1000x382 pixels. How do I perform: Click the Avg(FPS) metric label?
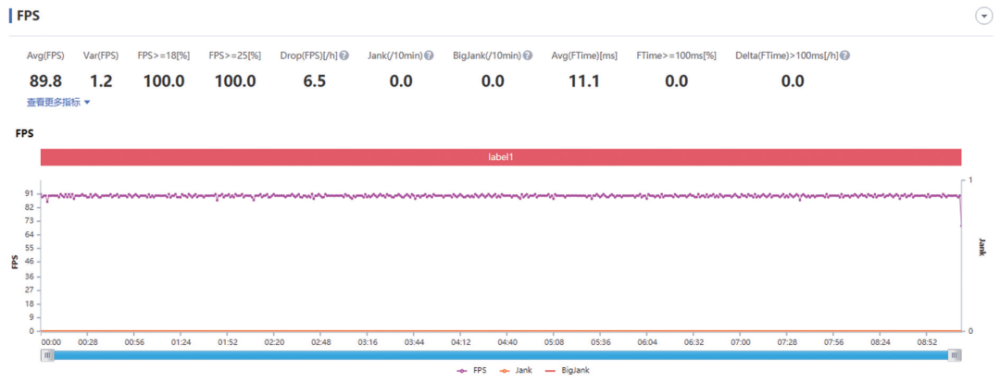45,55
